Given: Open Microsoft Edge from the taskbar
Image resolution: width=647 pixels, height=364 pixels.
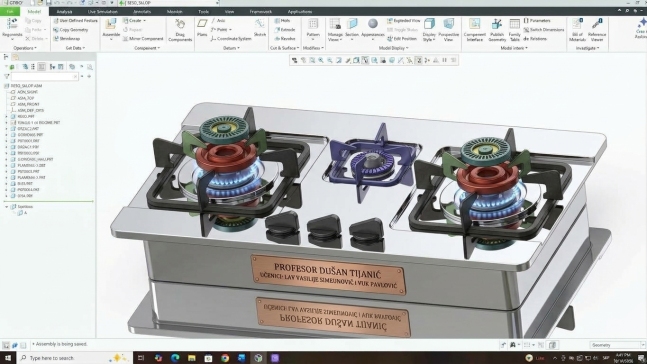Looking at the screenshot, I should click(x=175, y=358).
